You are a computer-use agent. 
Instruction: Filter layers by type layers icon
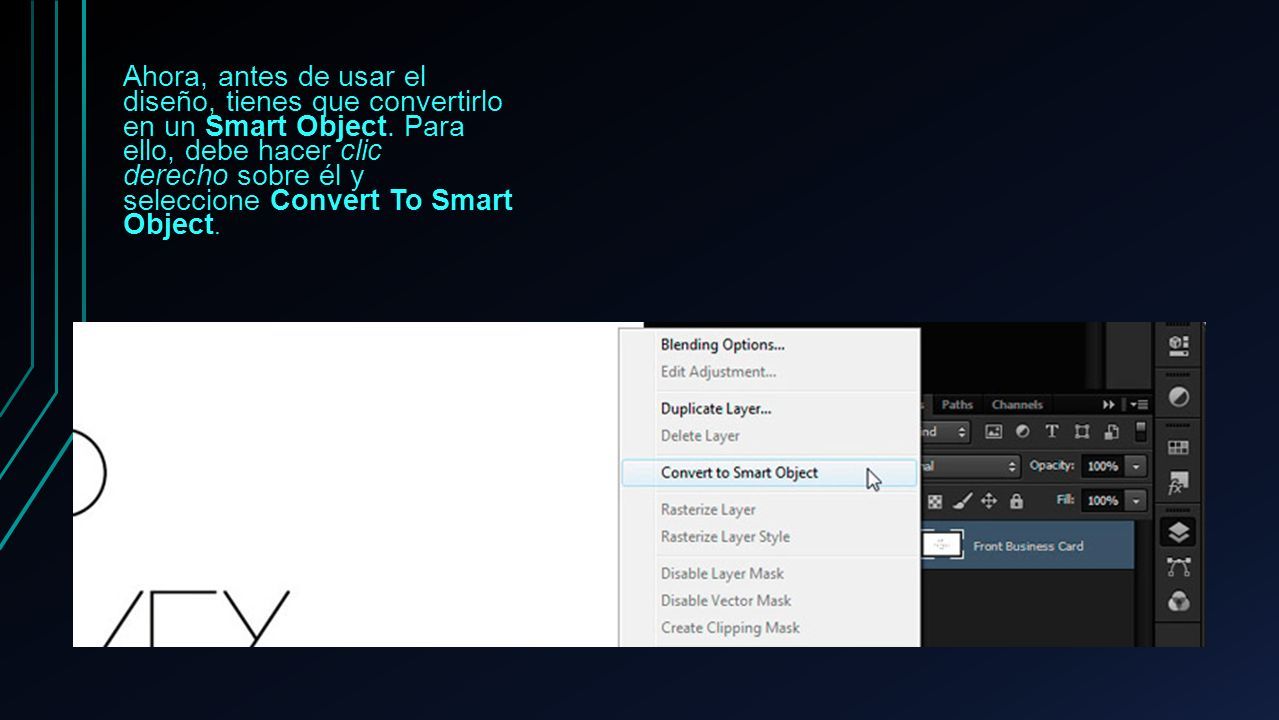pos(1052,432)
